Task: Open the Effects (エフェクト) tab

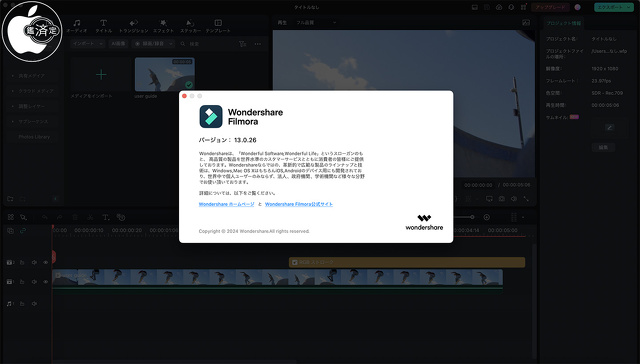Action: click(x=163, y=26)
